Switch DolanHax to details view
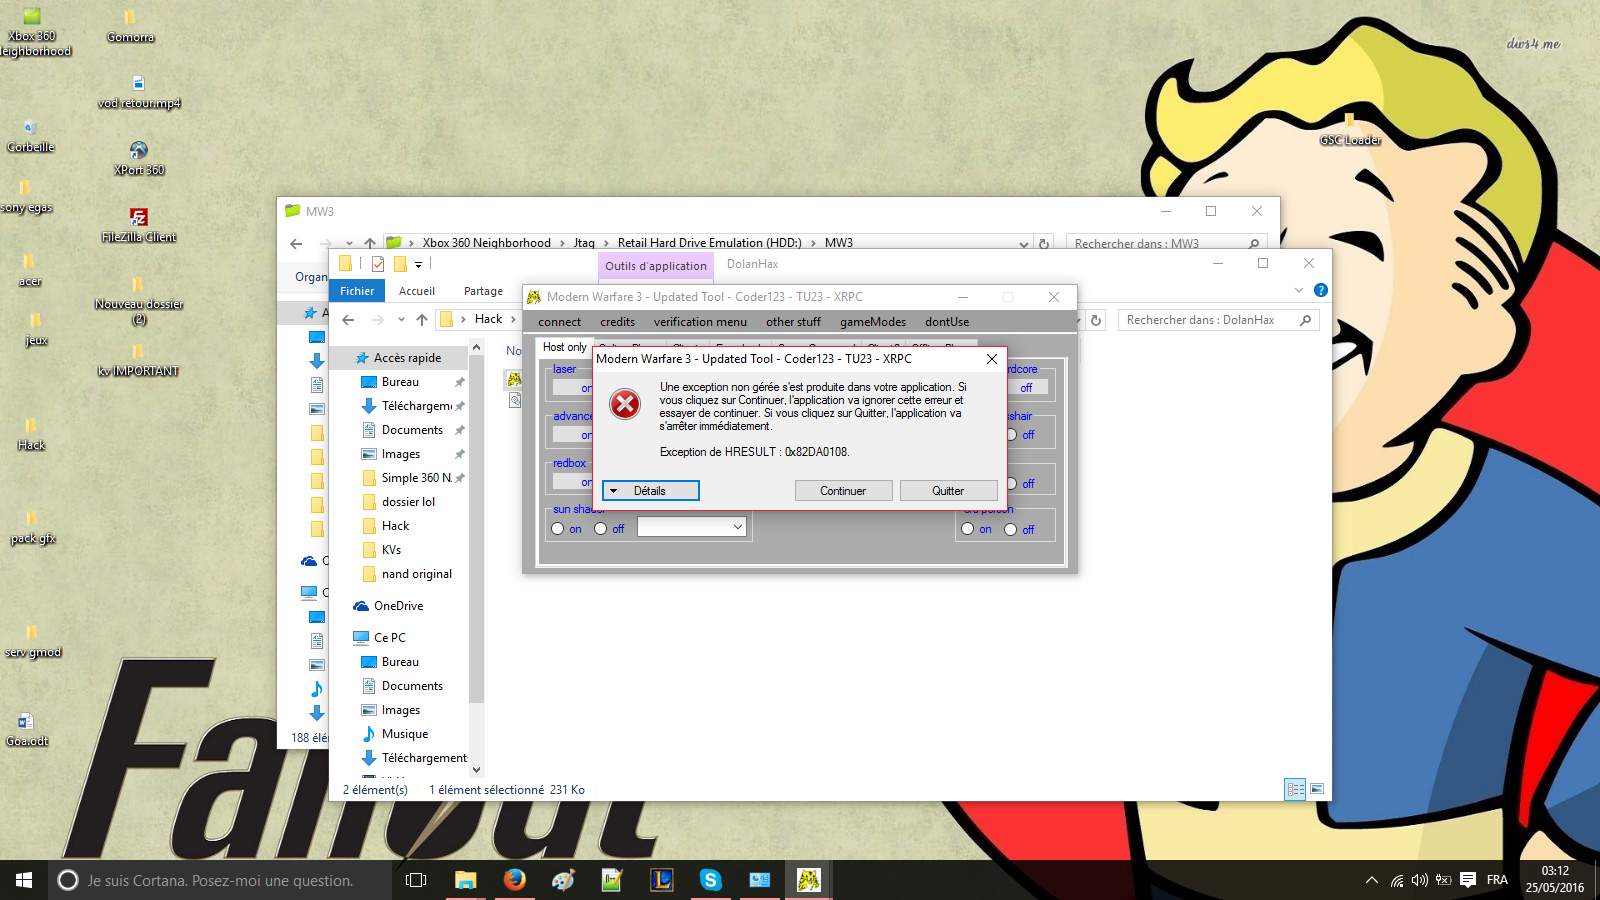The width and height of the screenshot is (1600, 900). [1295, 789]
